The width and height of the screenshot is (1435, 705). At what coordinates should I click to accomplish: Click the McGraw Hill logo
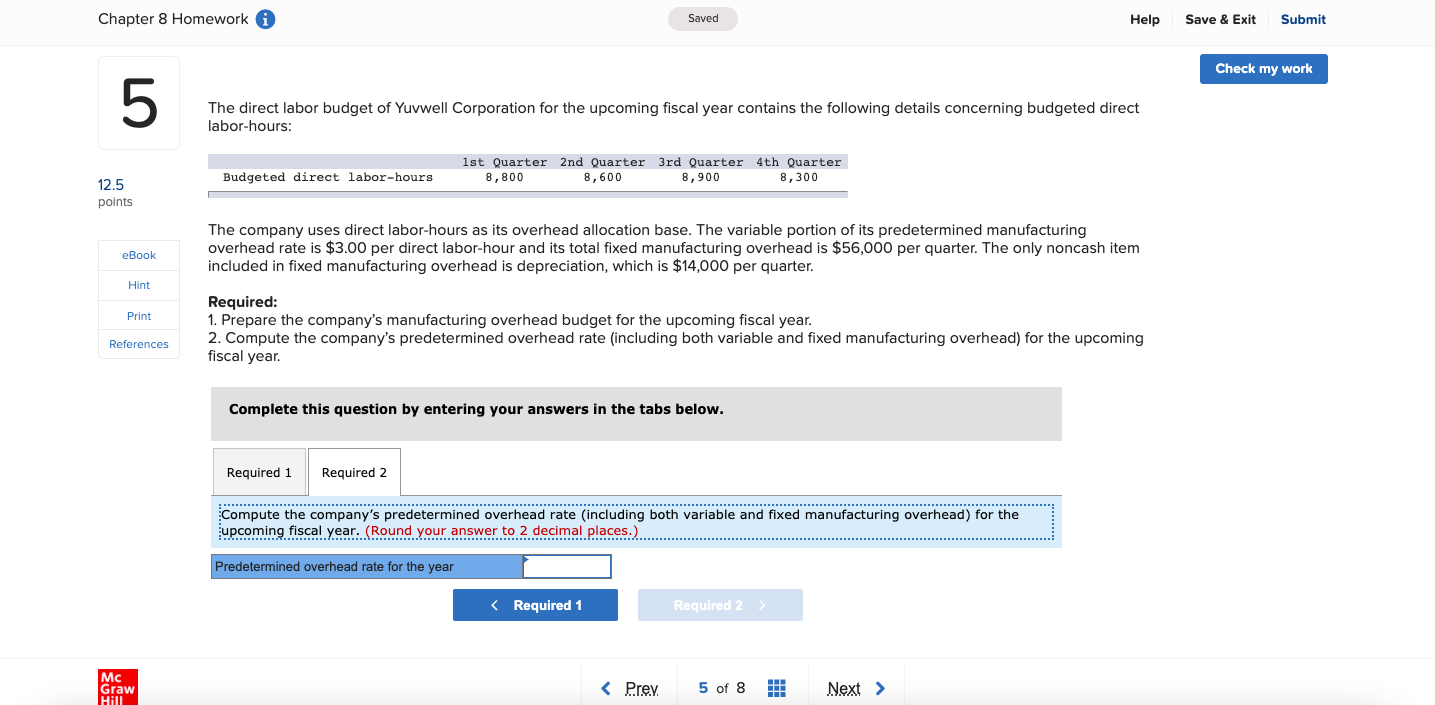click(x=118, y=688)
